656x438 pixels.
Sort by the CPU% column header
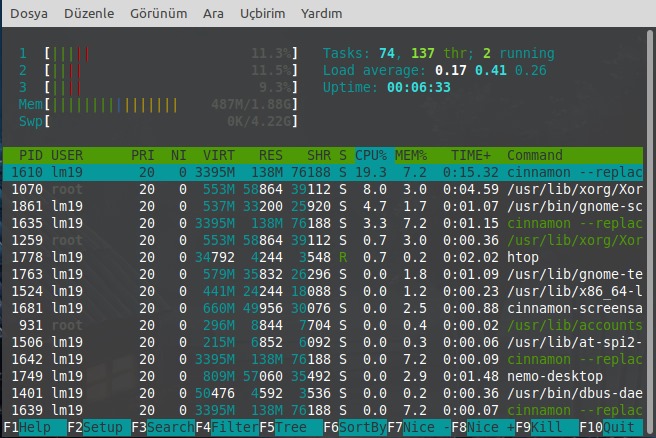[371, 155]
